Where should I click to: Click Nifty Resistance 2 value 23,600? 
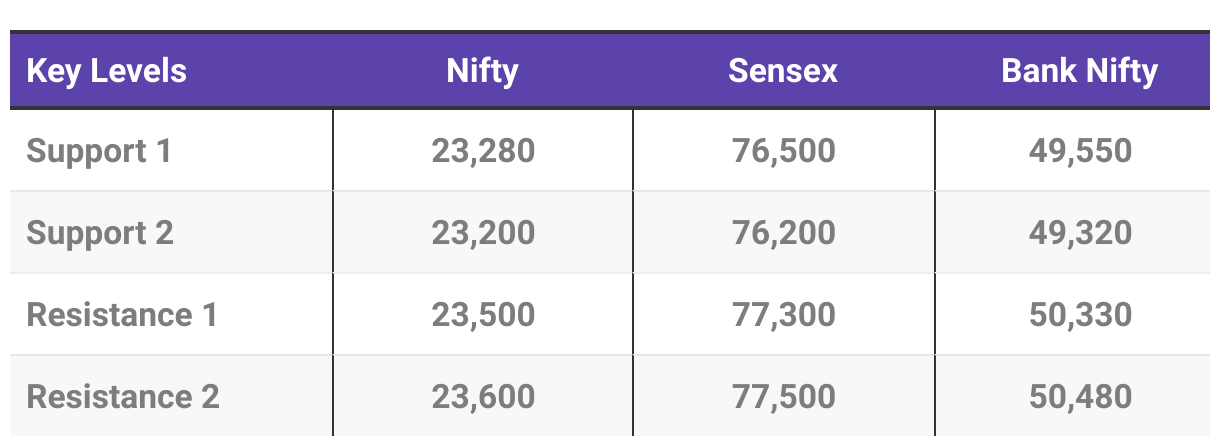pyautogui.click(x=483, y=397)
